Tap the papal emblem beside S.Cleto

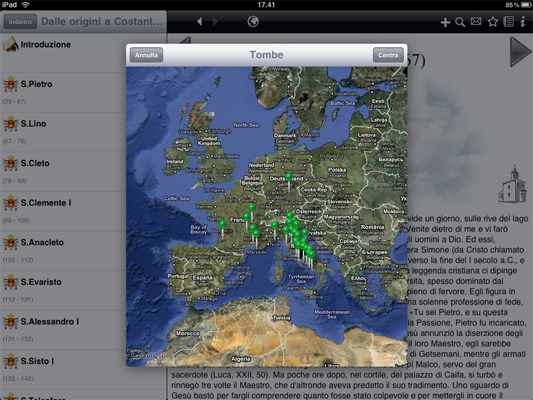pyautogui.click(x=10, y=163)
